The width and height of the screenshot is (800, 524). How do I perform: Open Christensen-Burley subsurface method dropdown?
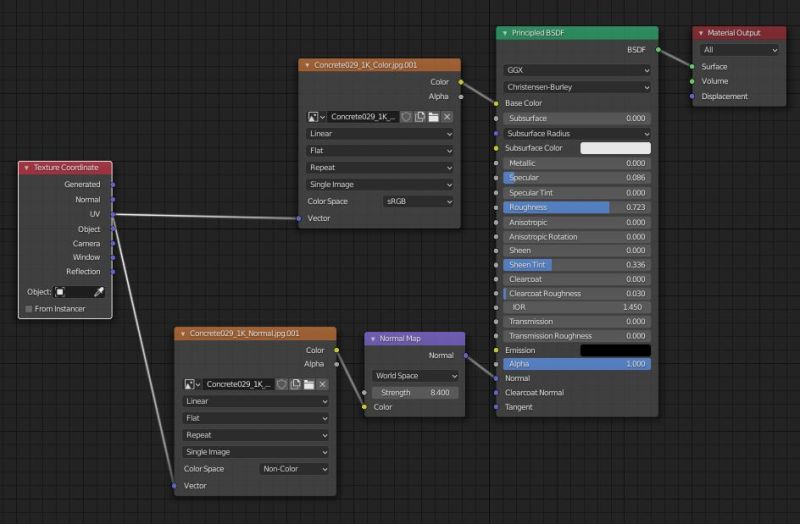pos(577,87)
